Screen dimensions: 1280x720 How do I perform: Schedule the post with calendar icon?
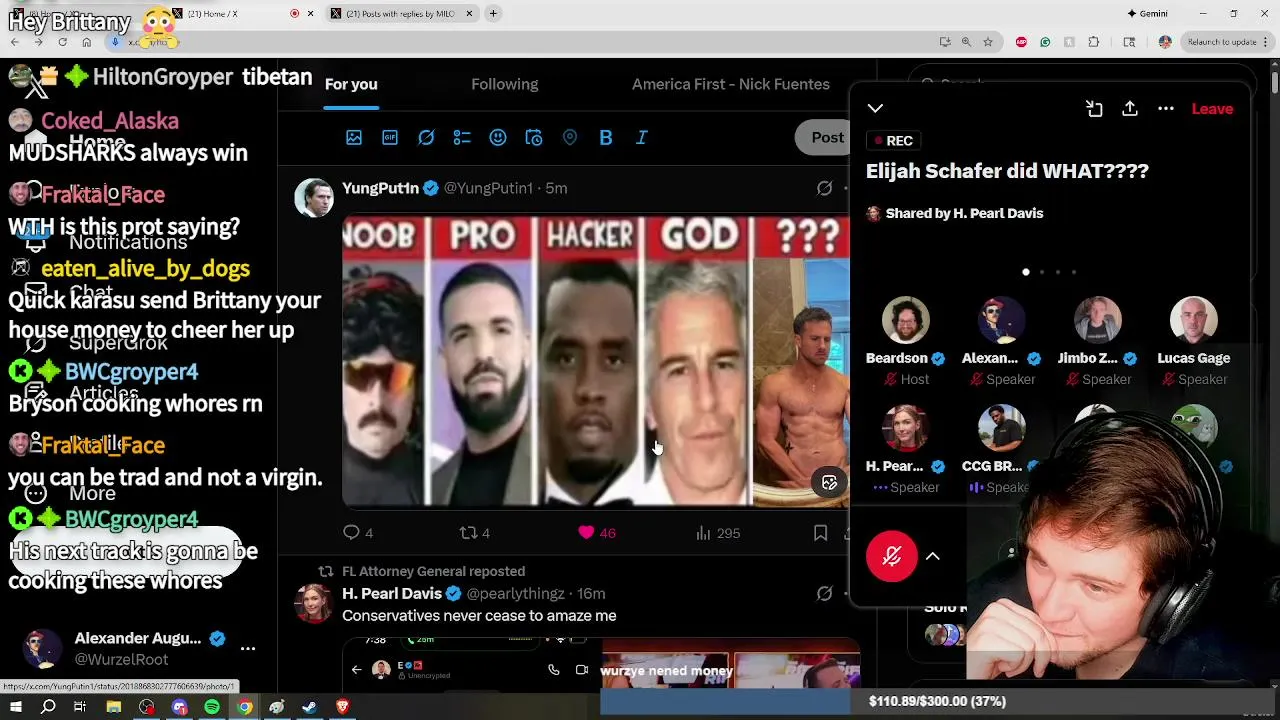tap(534, 138)
